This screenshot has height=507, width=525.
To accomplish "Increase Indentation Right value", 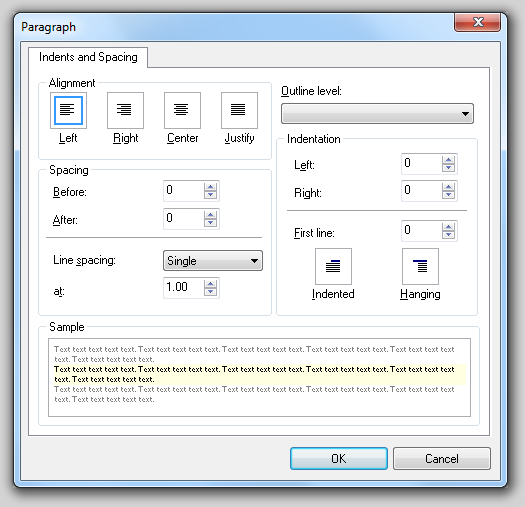I will (448, 187).
